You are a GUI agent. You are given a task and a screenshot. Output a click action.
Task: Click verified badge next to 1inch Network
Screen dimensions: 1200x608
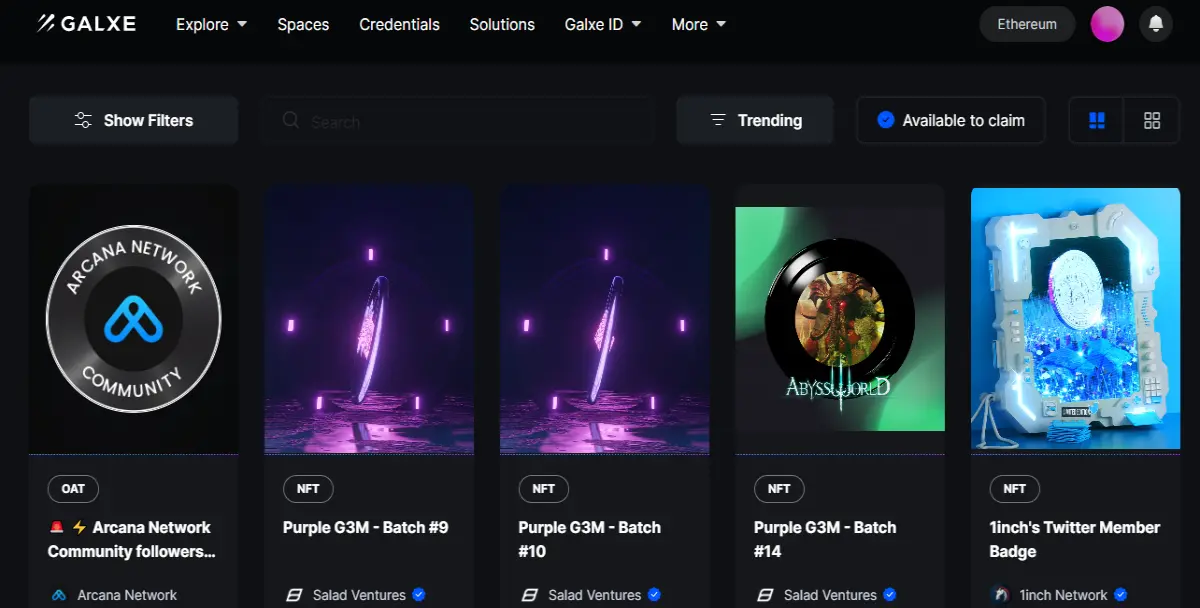pyautogui.click(x=1121, y=595)
